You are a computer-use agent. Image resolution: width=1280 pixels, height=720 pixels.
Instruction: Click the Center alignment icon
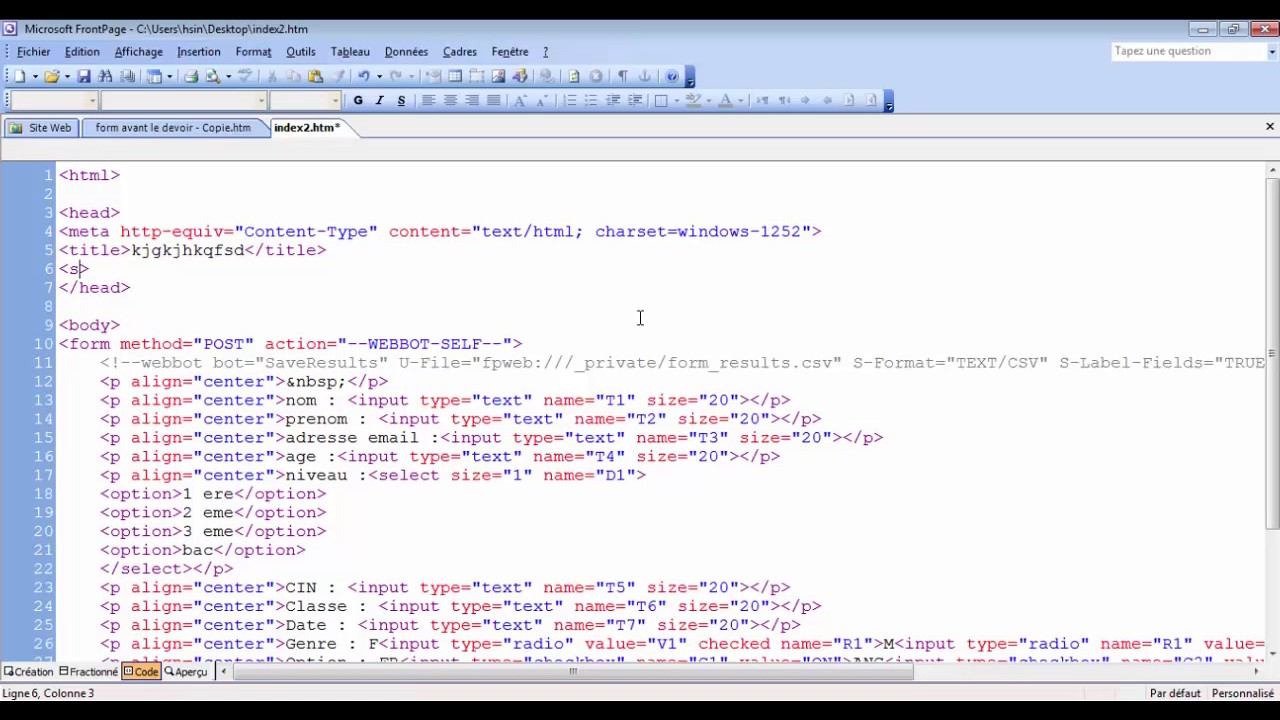450,100
